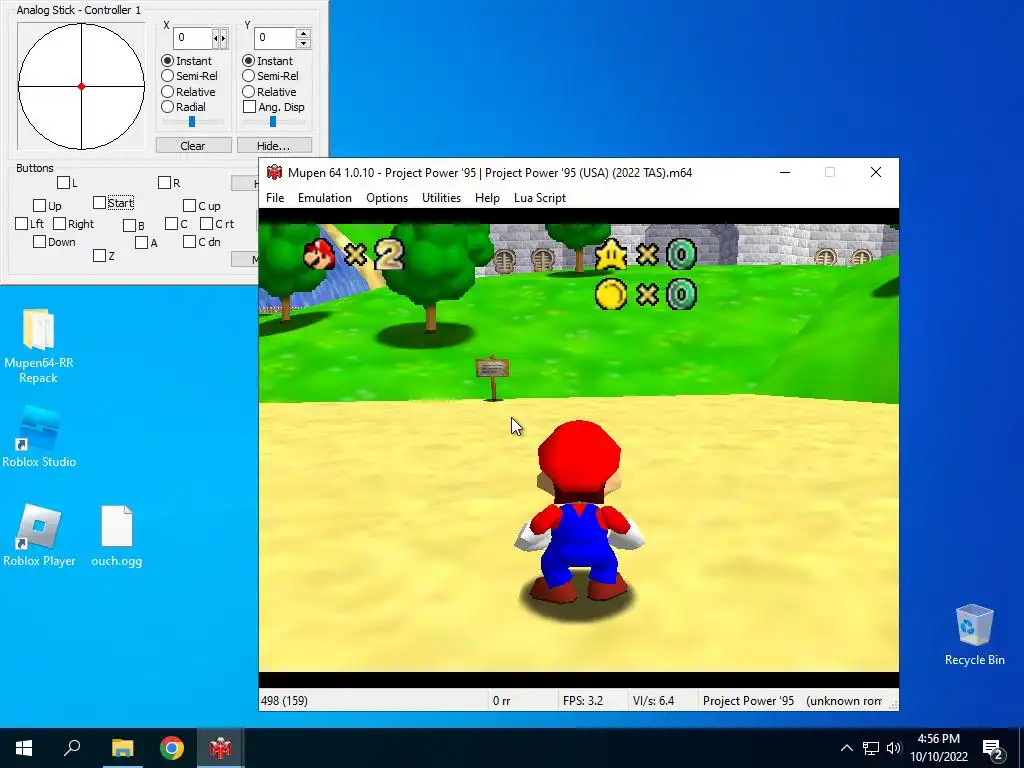
Task: Launch Google Chrome from the taskbar
Action: [172, 748]
